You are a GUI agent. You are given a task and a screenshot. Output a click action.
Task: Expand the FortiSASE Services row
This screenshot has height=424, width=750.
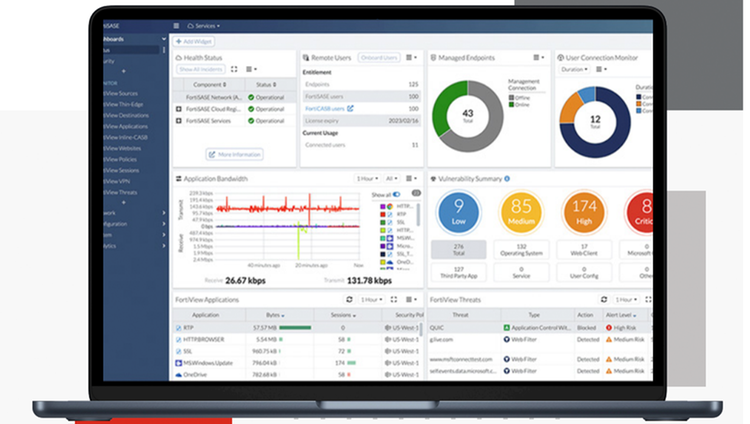coord(178,121)
